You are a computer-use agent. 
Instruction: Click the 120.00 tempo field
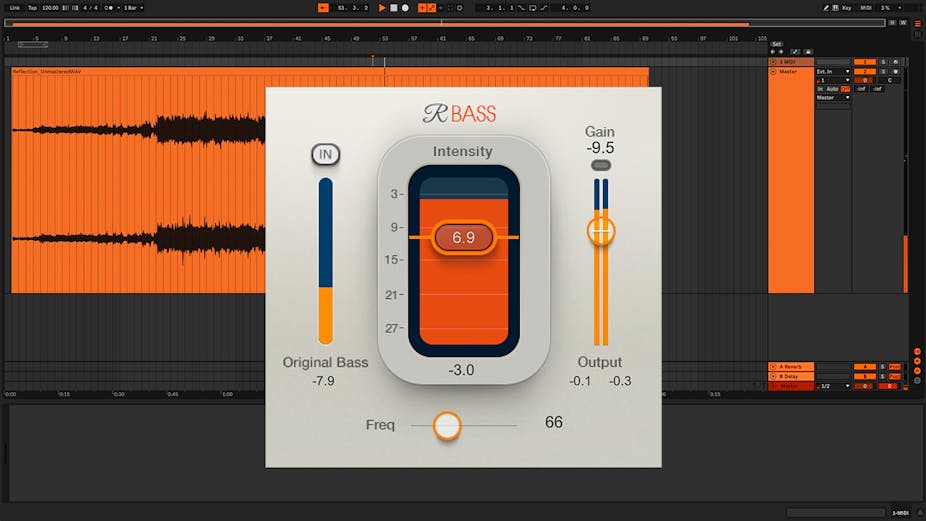pyautogui.click(x=50, y=7)
